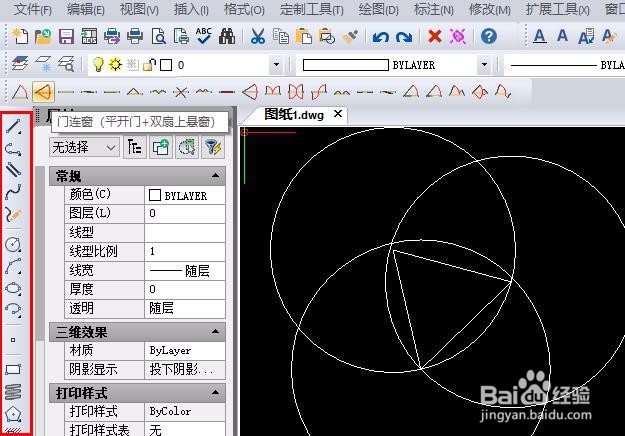Click the layer 0 color square
625x436 pixels.
pyautogui.click(x=166, y=65)
